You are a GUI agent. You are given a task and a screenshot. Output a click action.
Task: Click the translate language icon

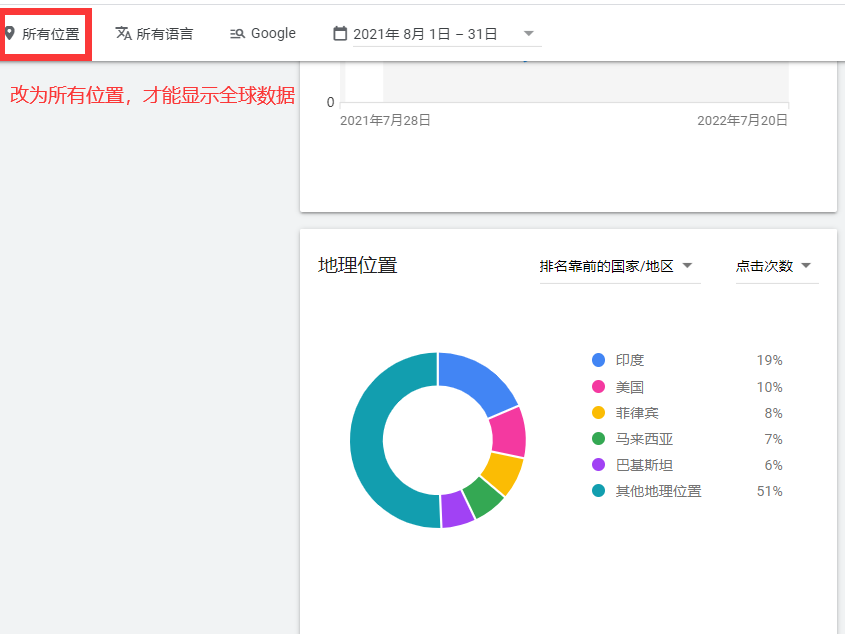pyautogui.click(x=123, y=33)
